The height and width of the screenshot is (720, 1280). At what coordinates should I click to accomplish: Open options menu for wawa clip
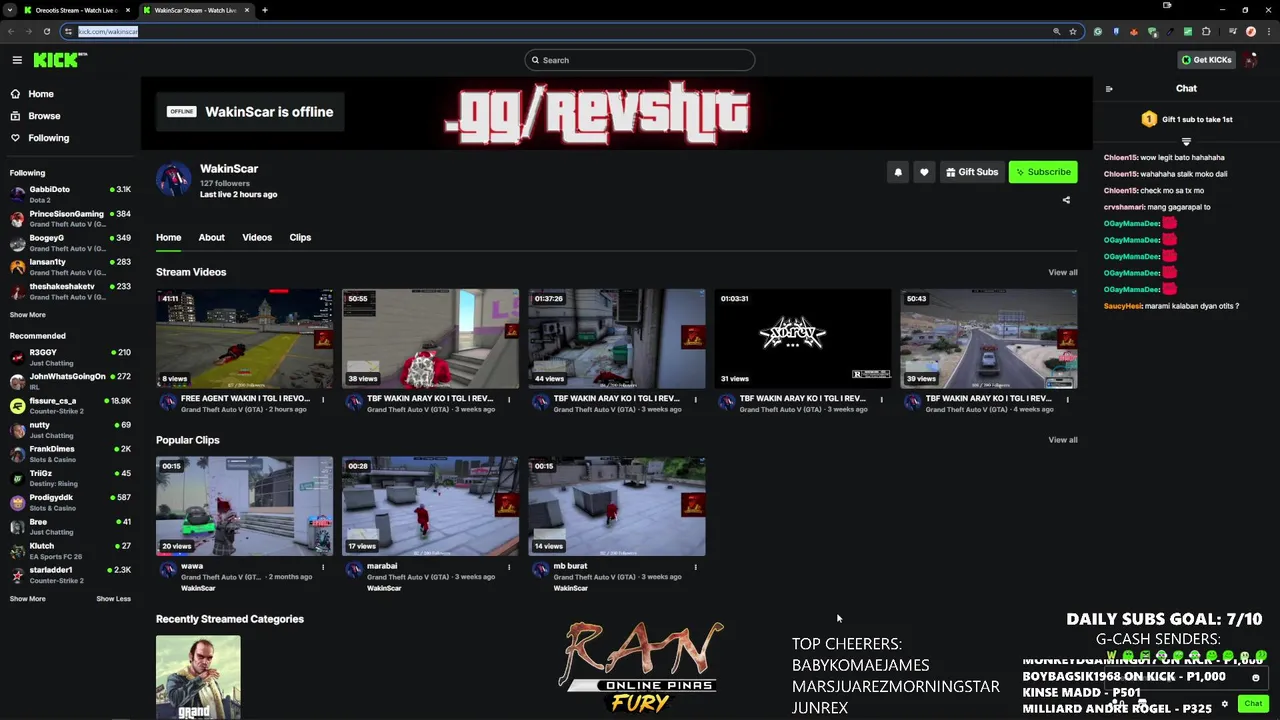pos(323,567)
